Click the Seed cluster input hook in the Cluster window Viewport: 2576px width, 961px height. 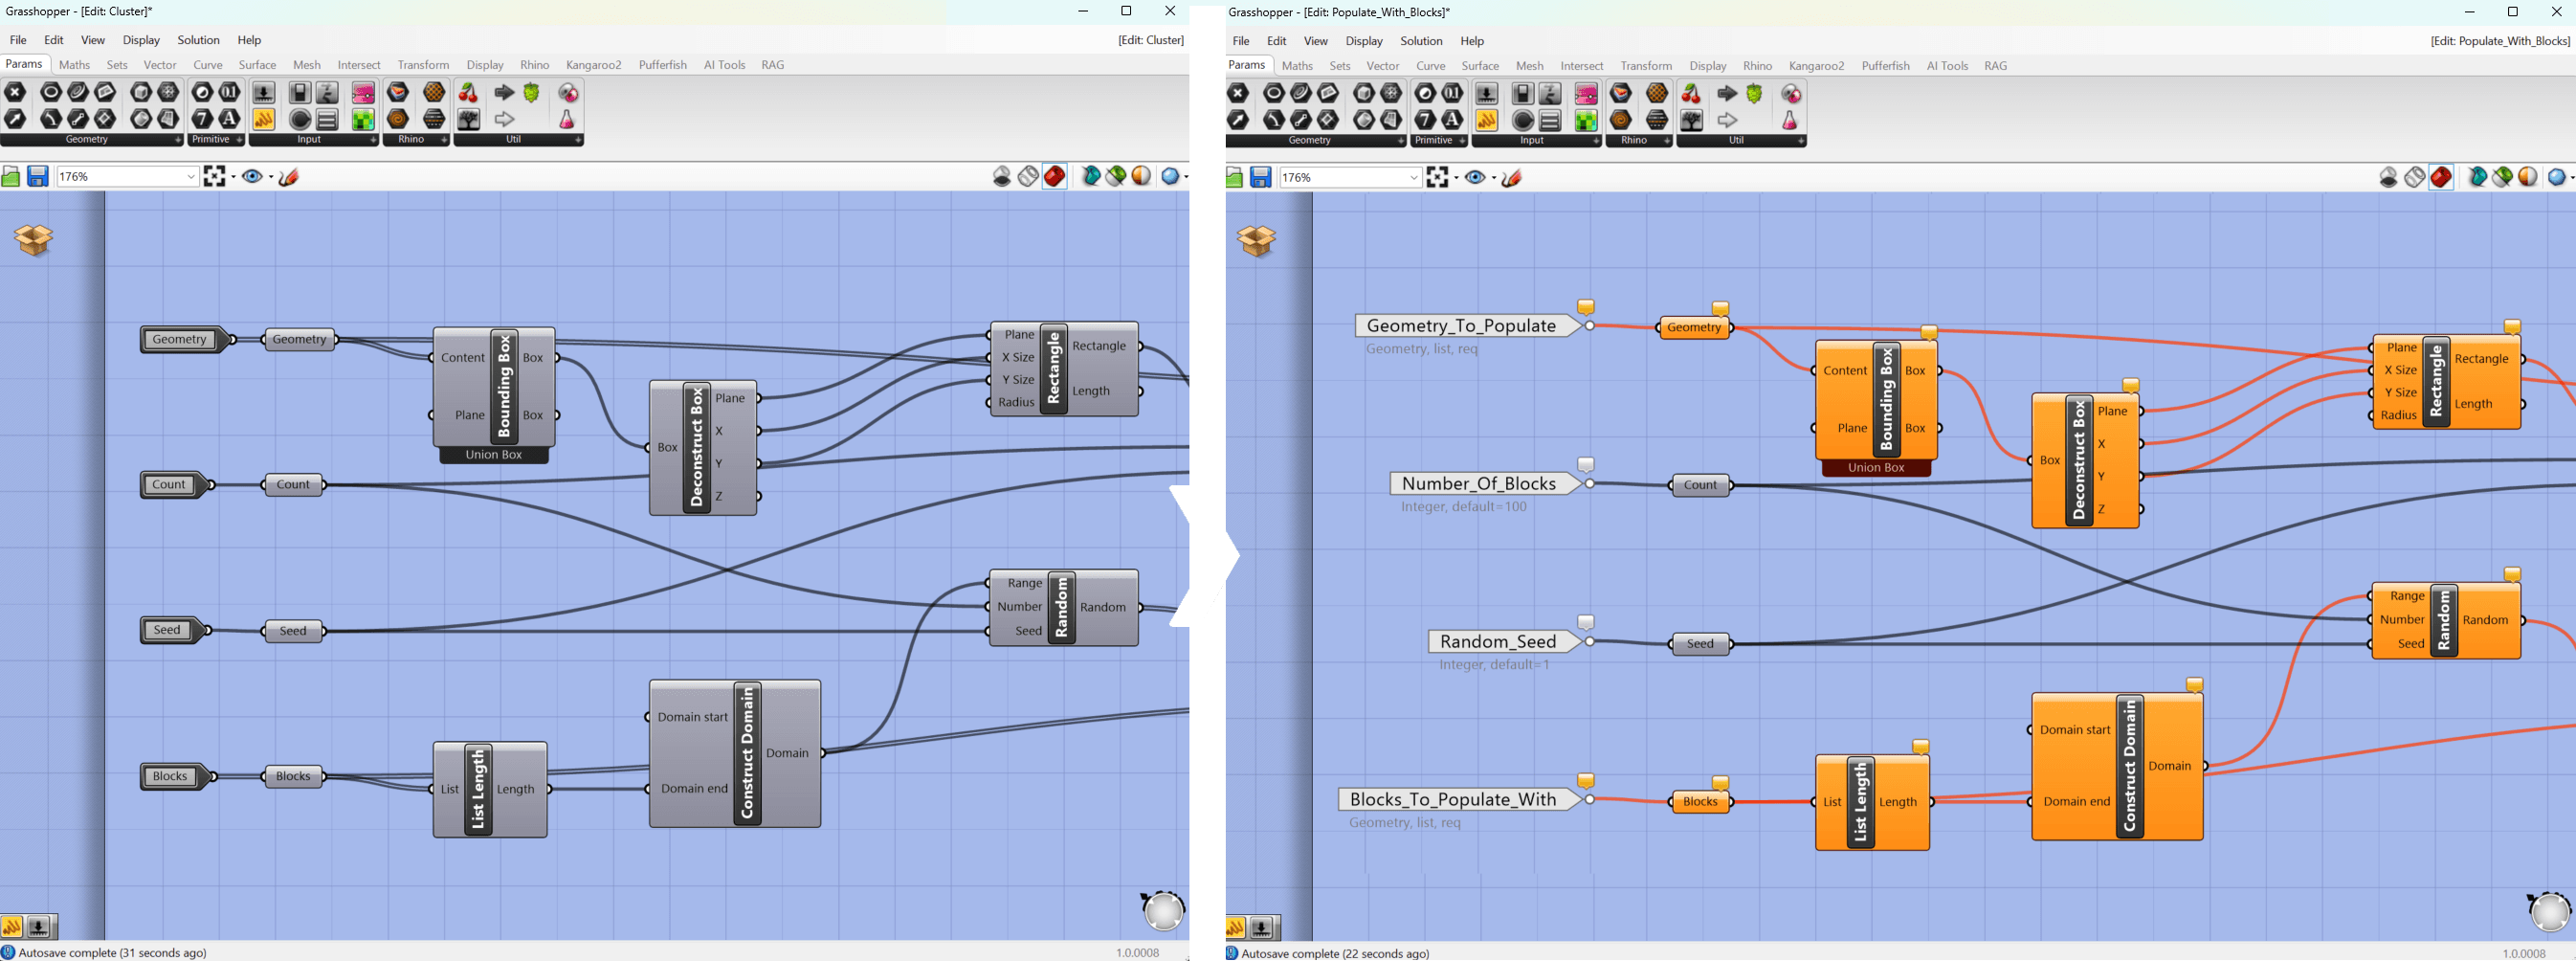174,630
